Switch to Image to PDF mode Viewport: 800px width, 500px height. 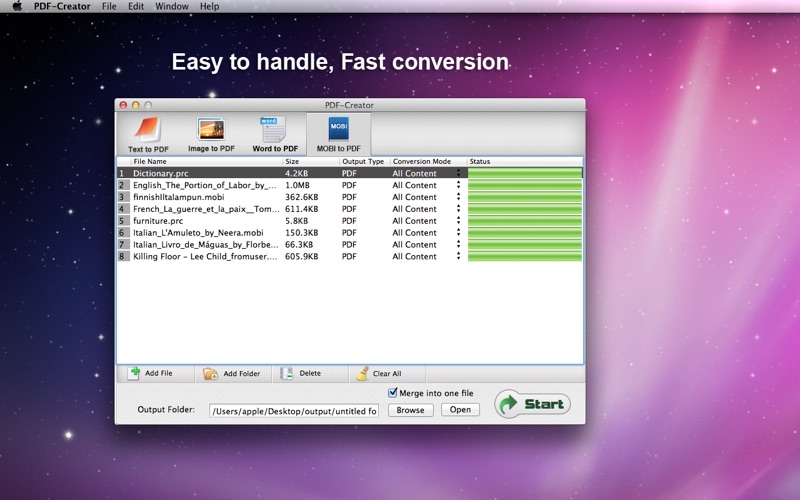click(211, 135)
